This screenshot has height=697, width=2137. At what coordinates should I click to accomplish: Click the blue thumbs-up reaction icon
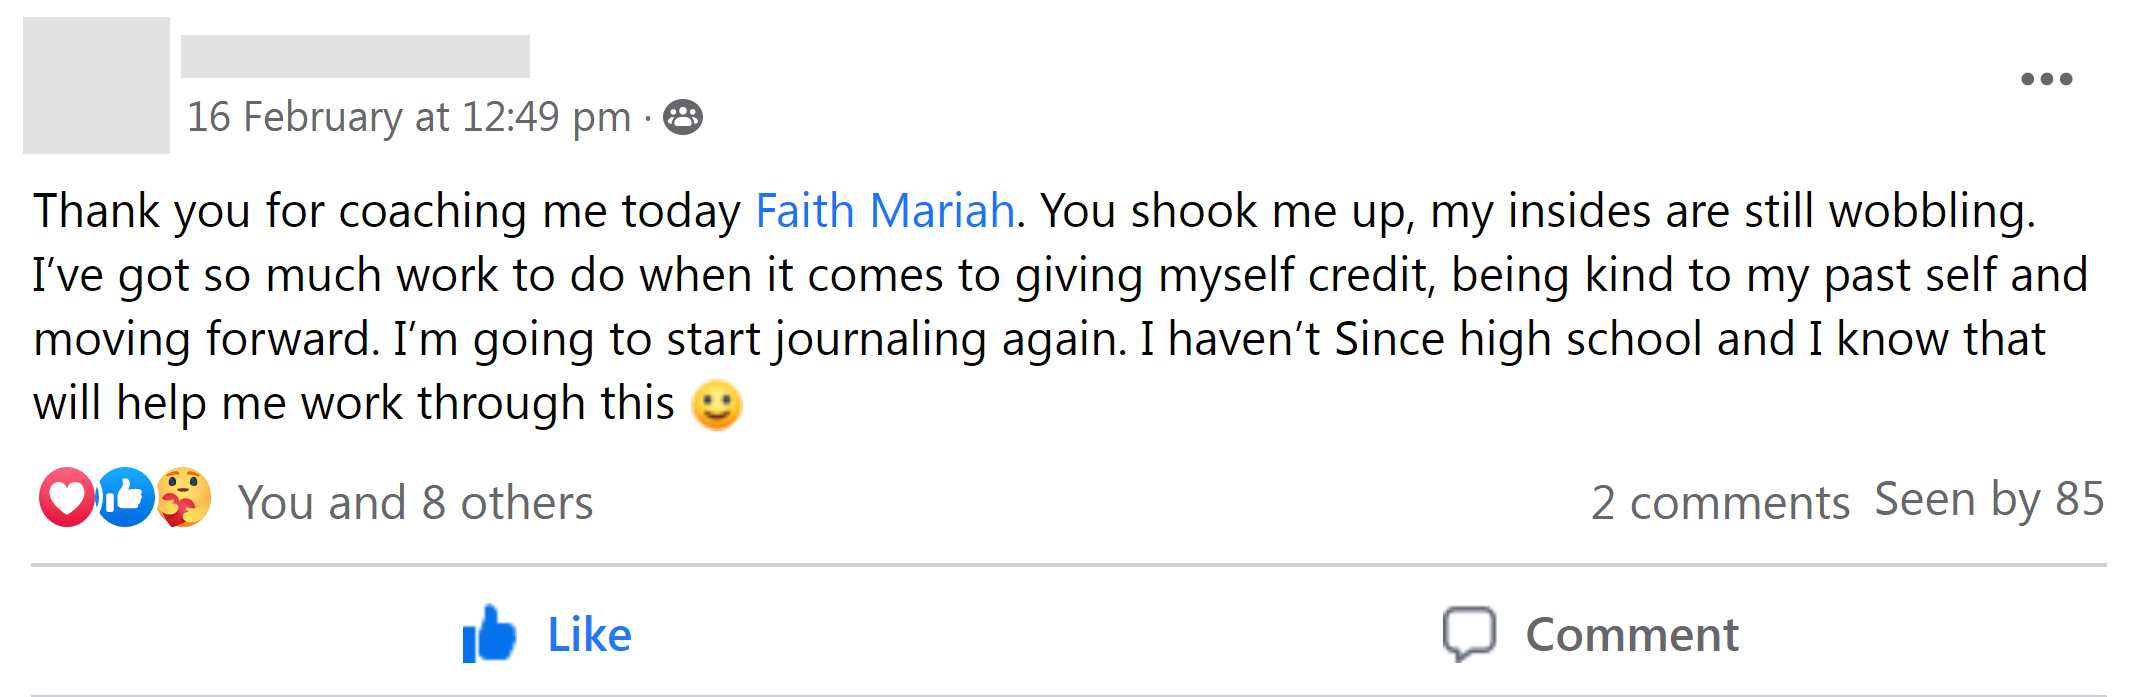pyautogui.click(x=125, y=497)
